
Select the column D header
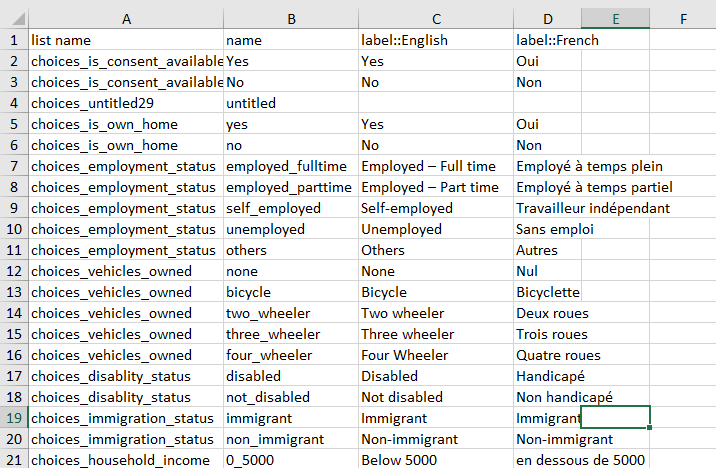(547, 18)
